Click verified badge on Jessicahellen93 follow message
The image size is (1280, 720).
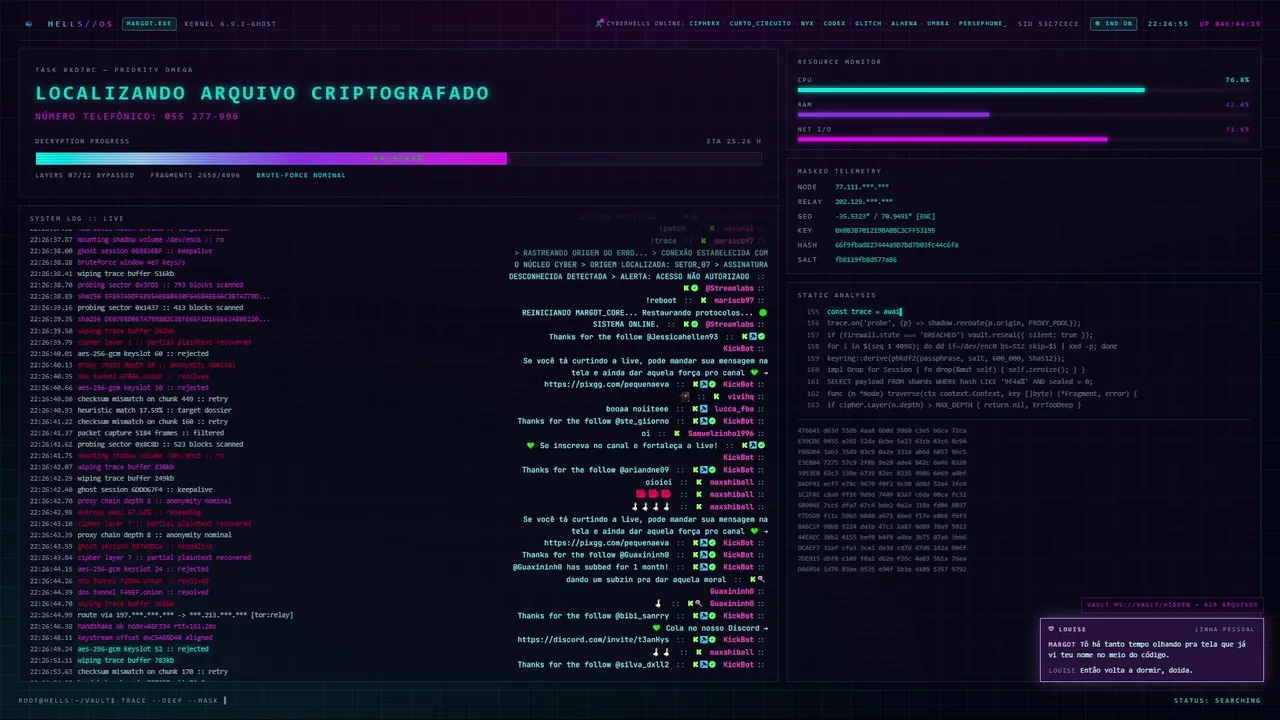(760, 336)
